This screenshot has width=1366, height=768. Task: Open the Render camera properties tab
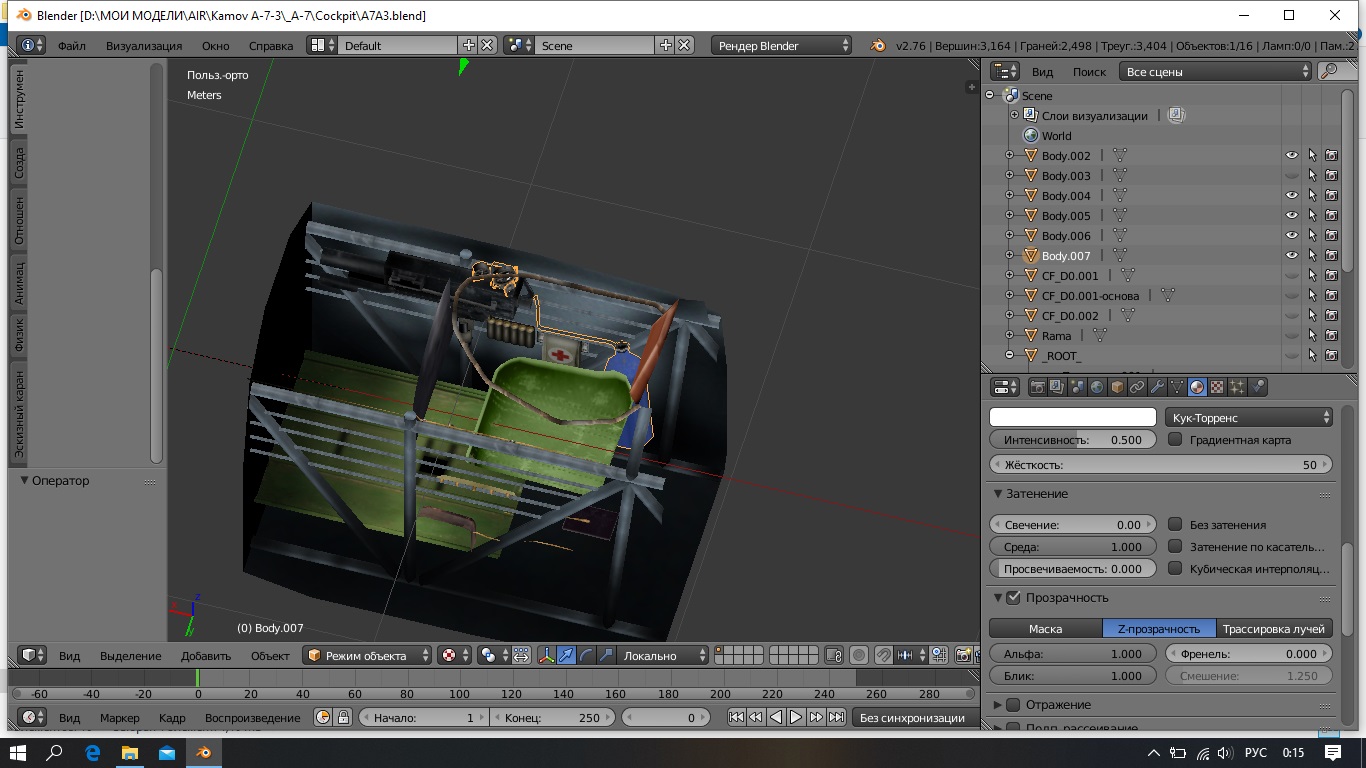1037,387
